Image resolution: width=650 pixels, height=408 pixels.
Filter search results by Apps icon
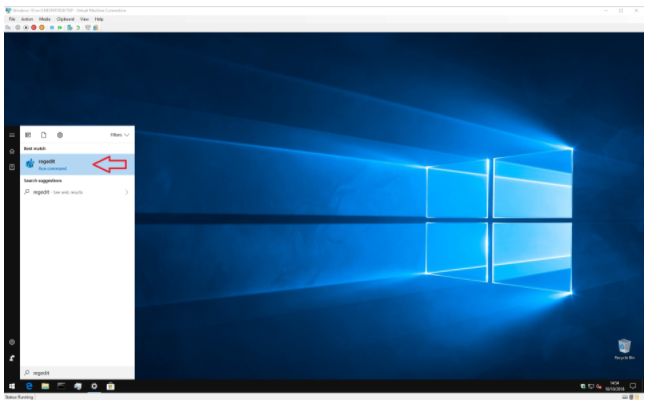pyautogui.click(x=28, y=135)
